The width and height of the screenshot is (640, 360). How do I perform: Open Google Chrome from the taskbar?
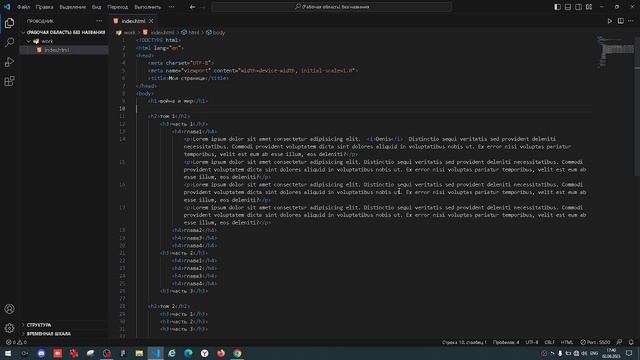237,353
